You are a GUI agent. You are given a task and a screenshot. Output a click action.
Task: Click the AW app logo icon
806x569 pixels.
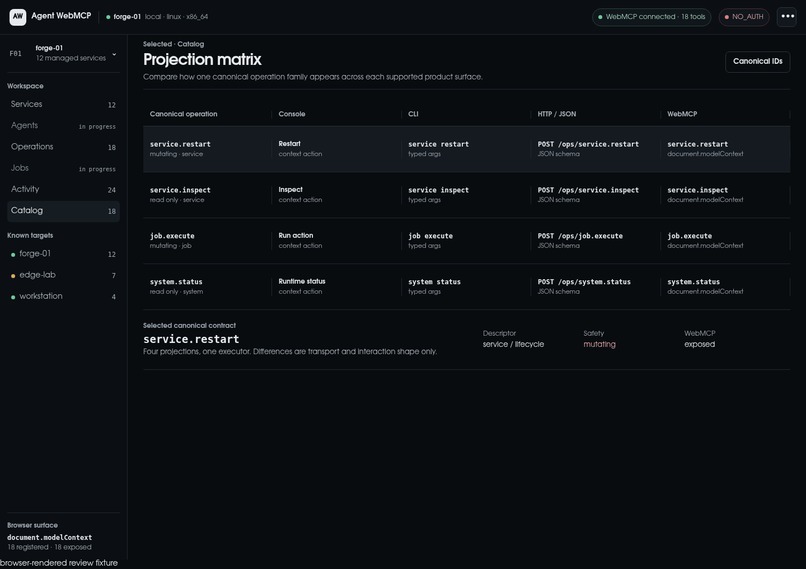(17, 16)
